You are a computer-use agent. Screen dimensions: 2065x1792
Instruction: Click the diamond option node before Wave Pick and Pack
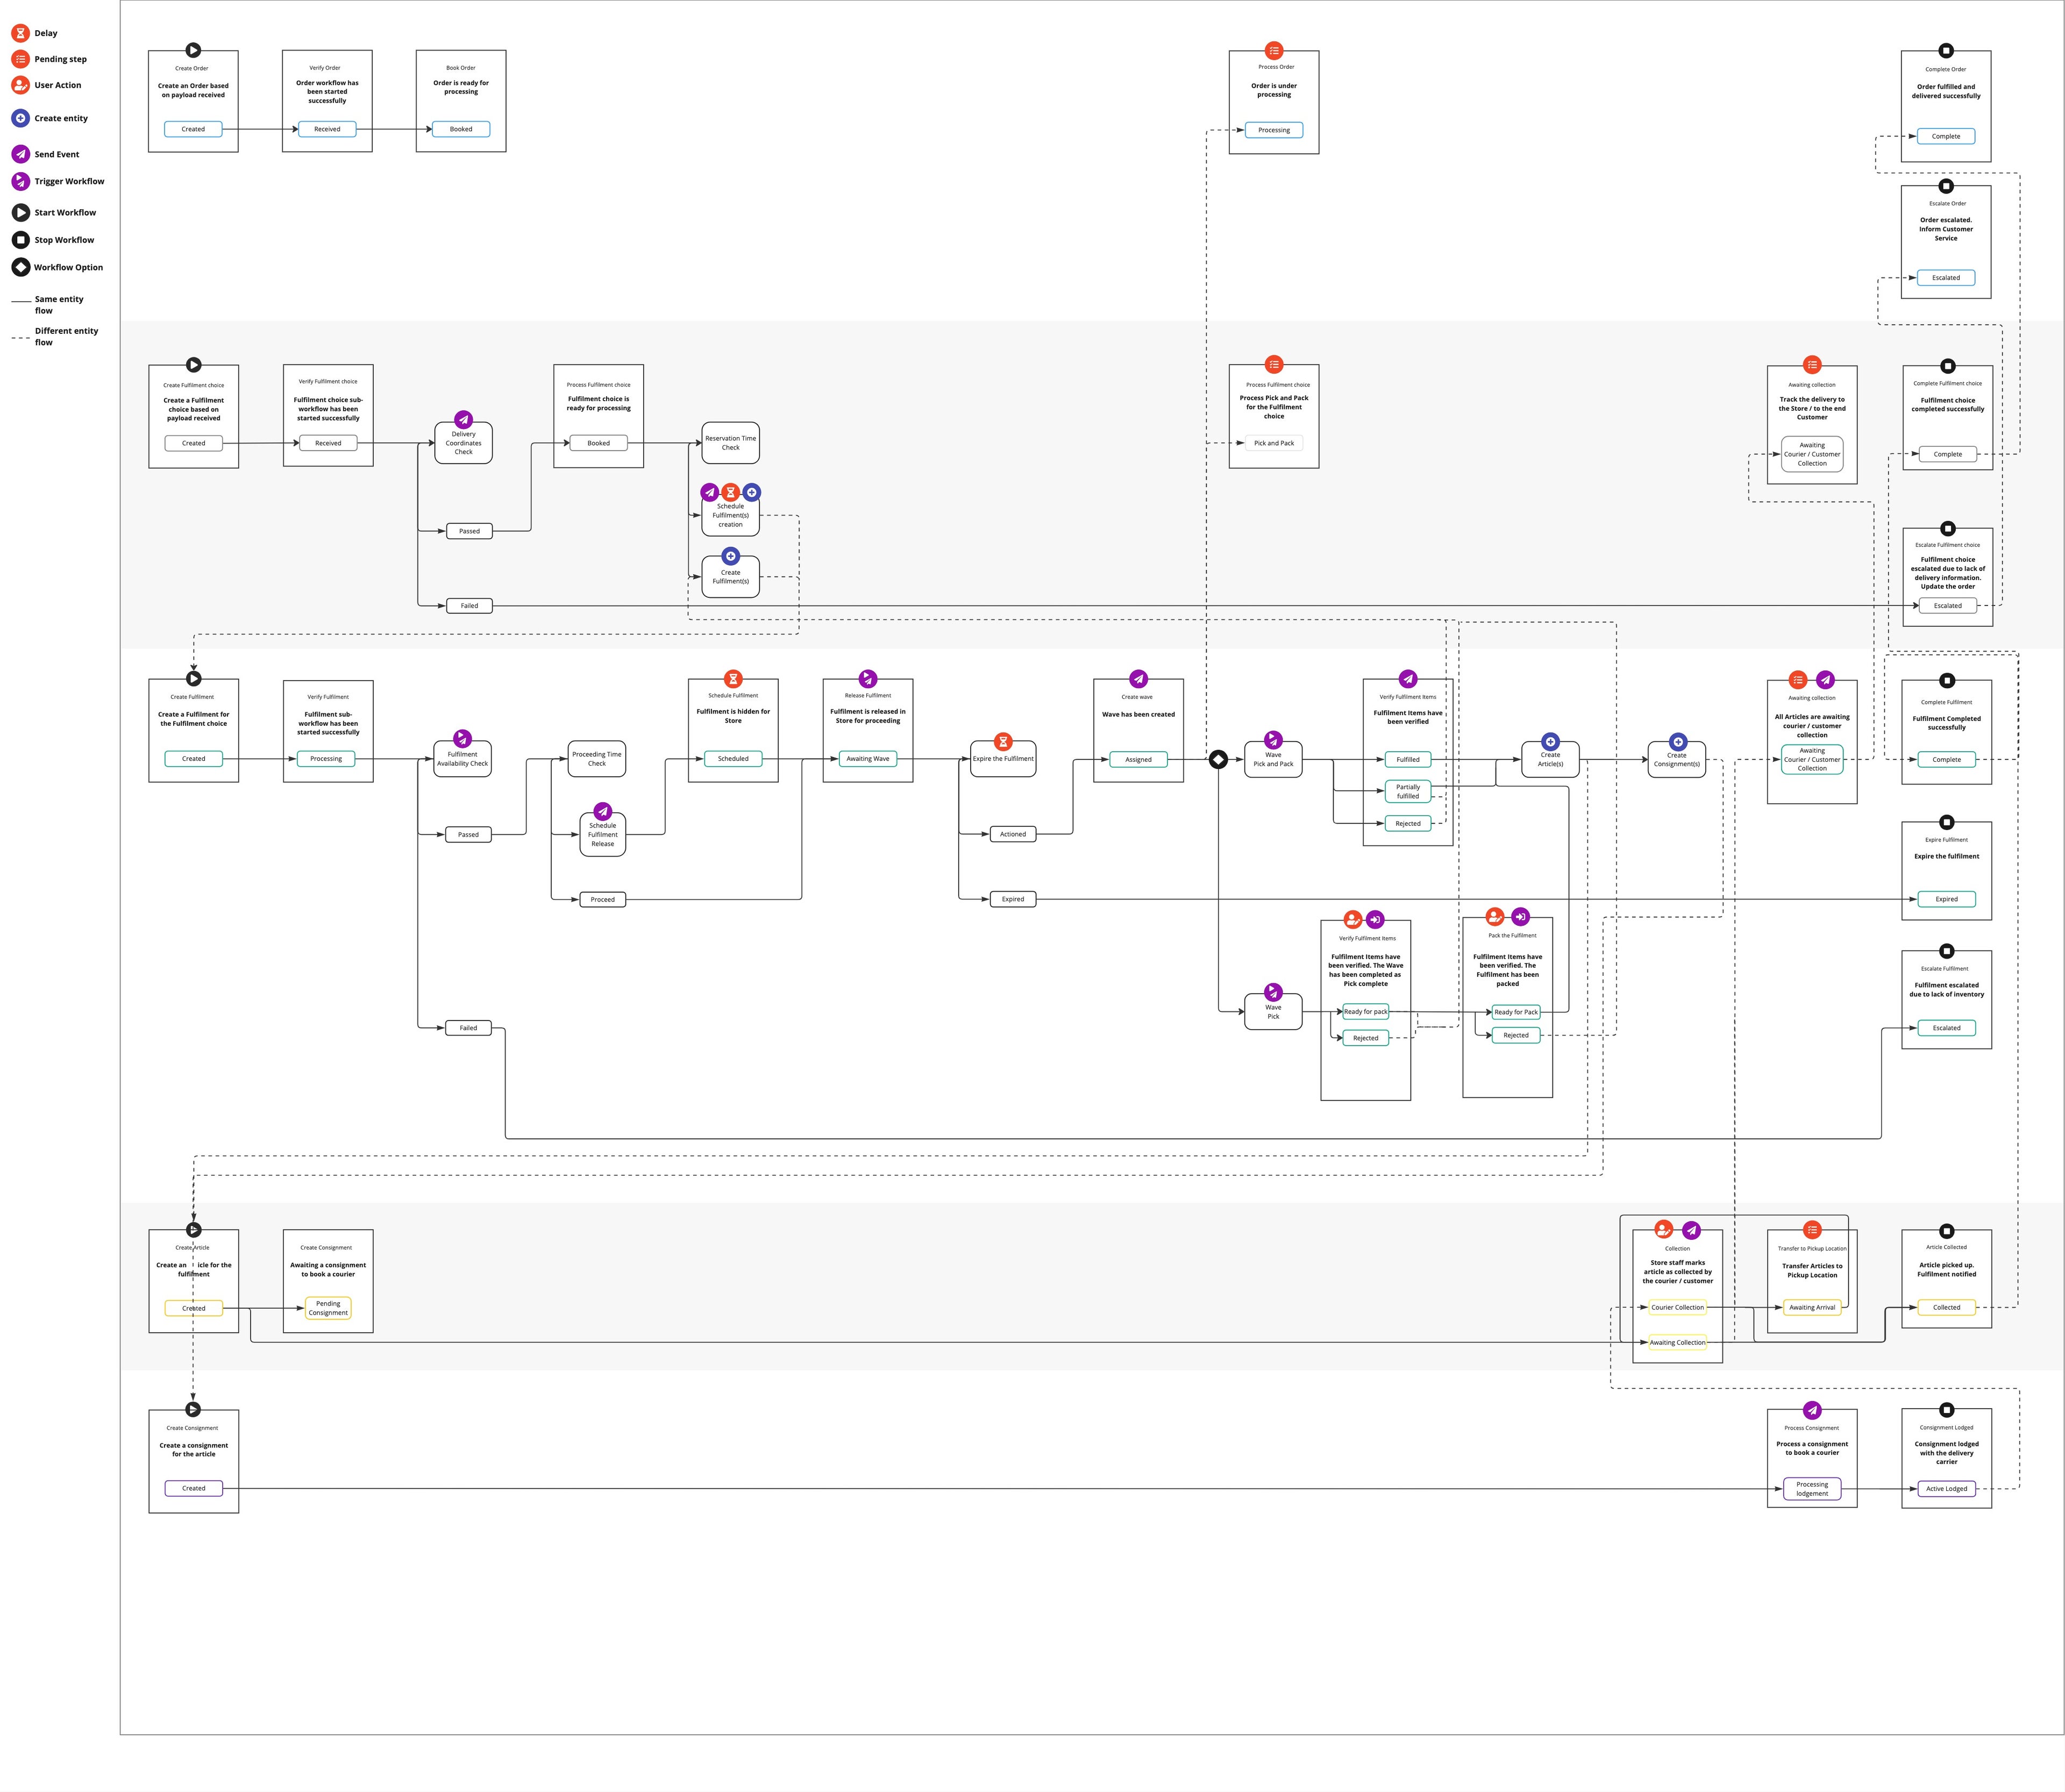(x=1218, y=759)
